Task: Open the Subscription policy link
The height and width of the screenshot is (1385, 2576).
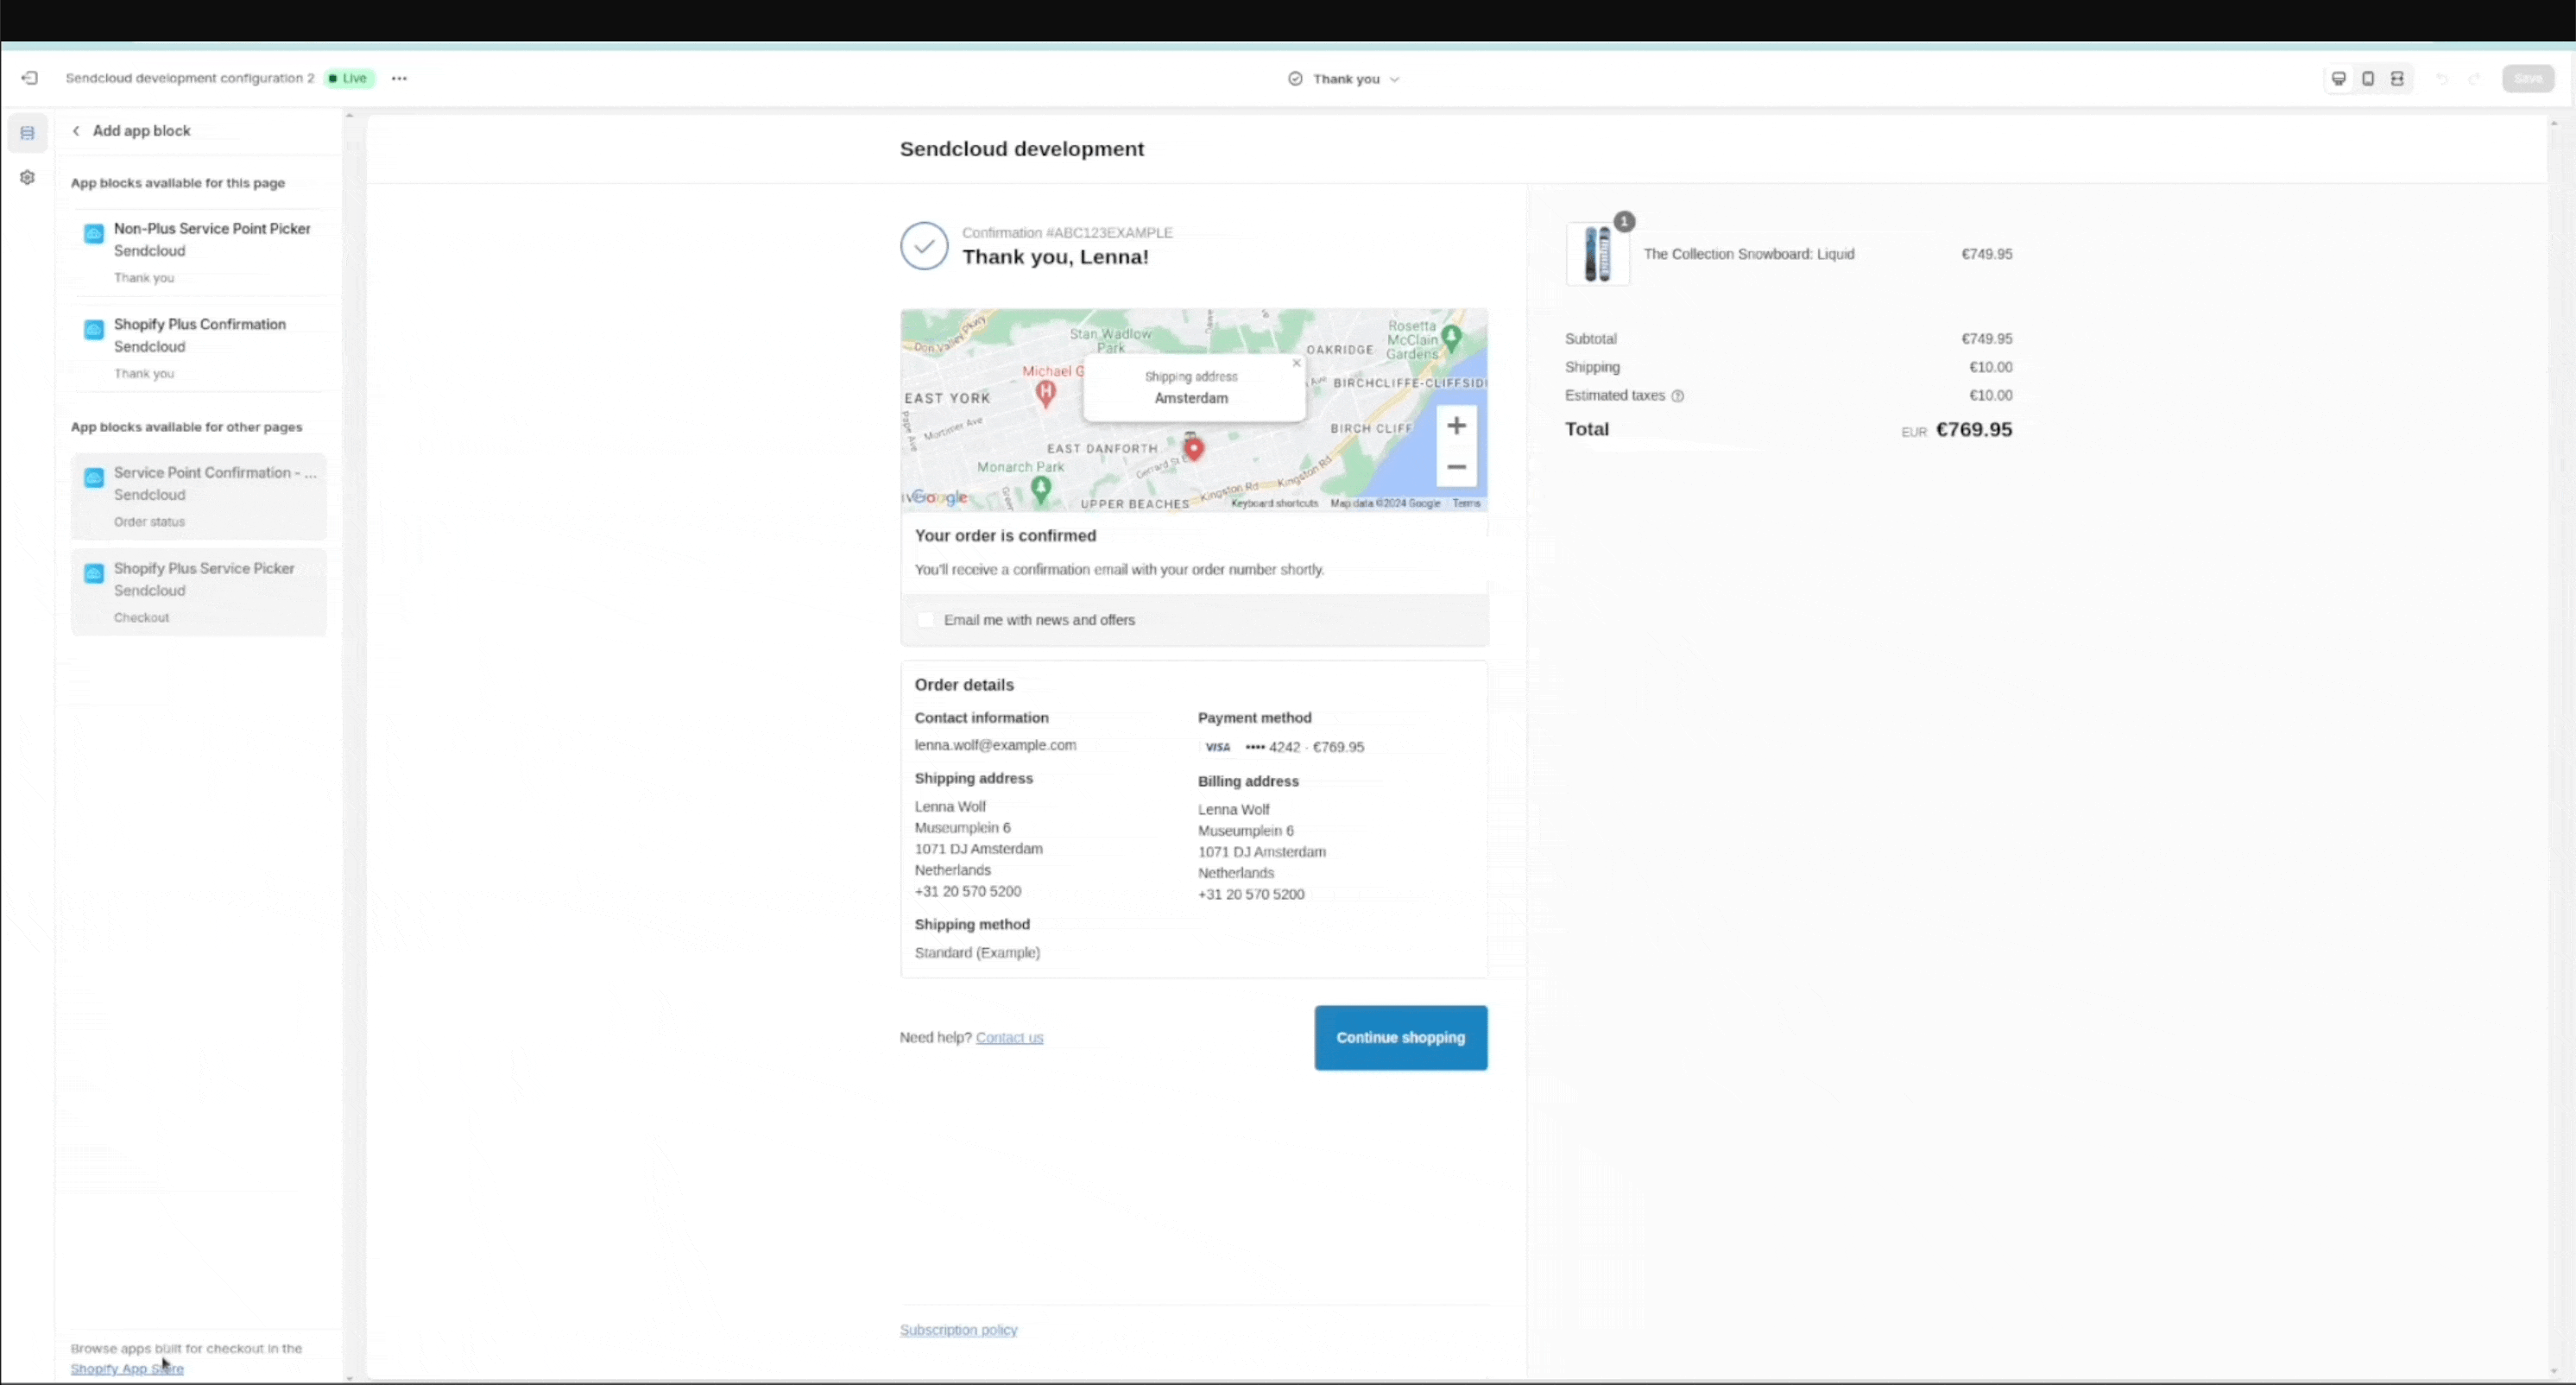Action: [x=958, y=1330]
